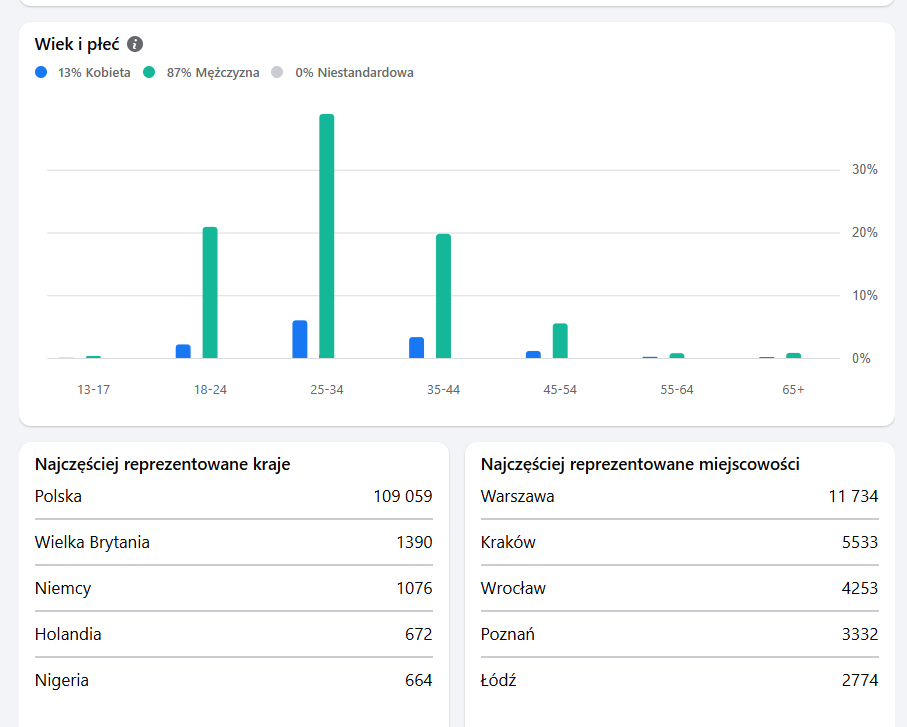907x727 pixels.
Task: Select the Kraków city entry
Action: point(679,542)
